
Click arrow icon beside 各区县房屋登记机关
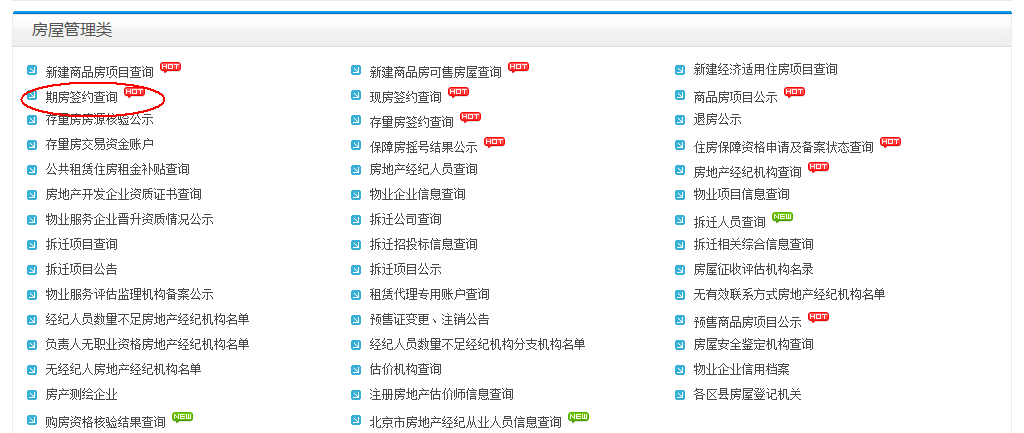click(680, 394)
